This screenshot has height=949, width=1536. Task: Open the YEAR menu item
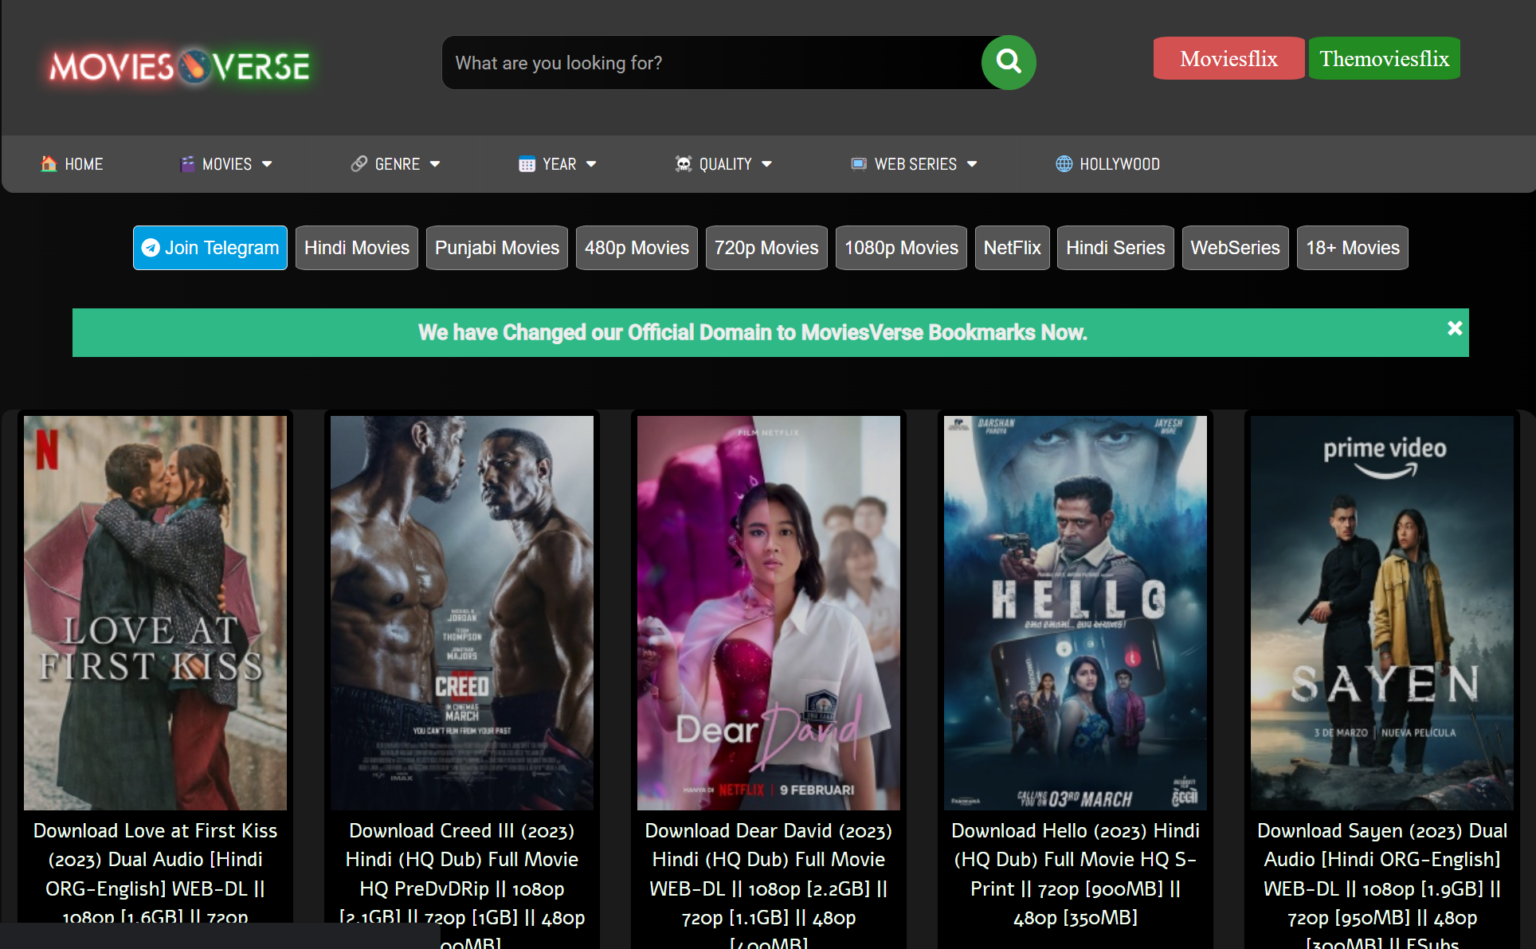coord(558,164)
